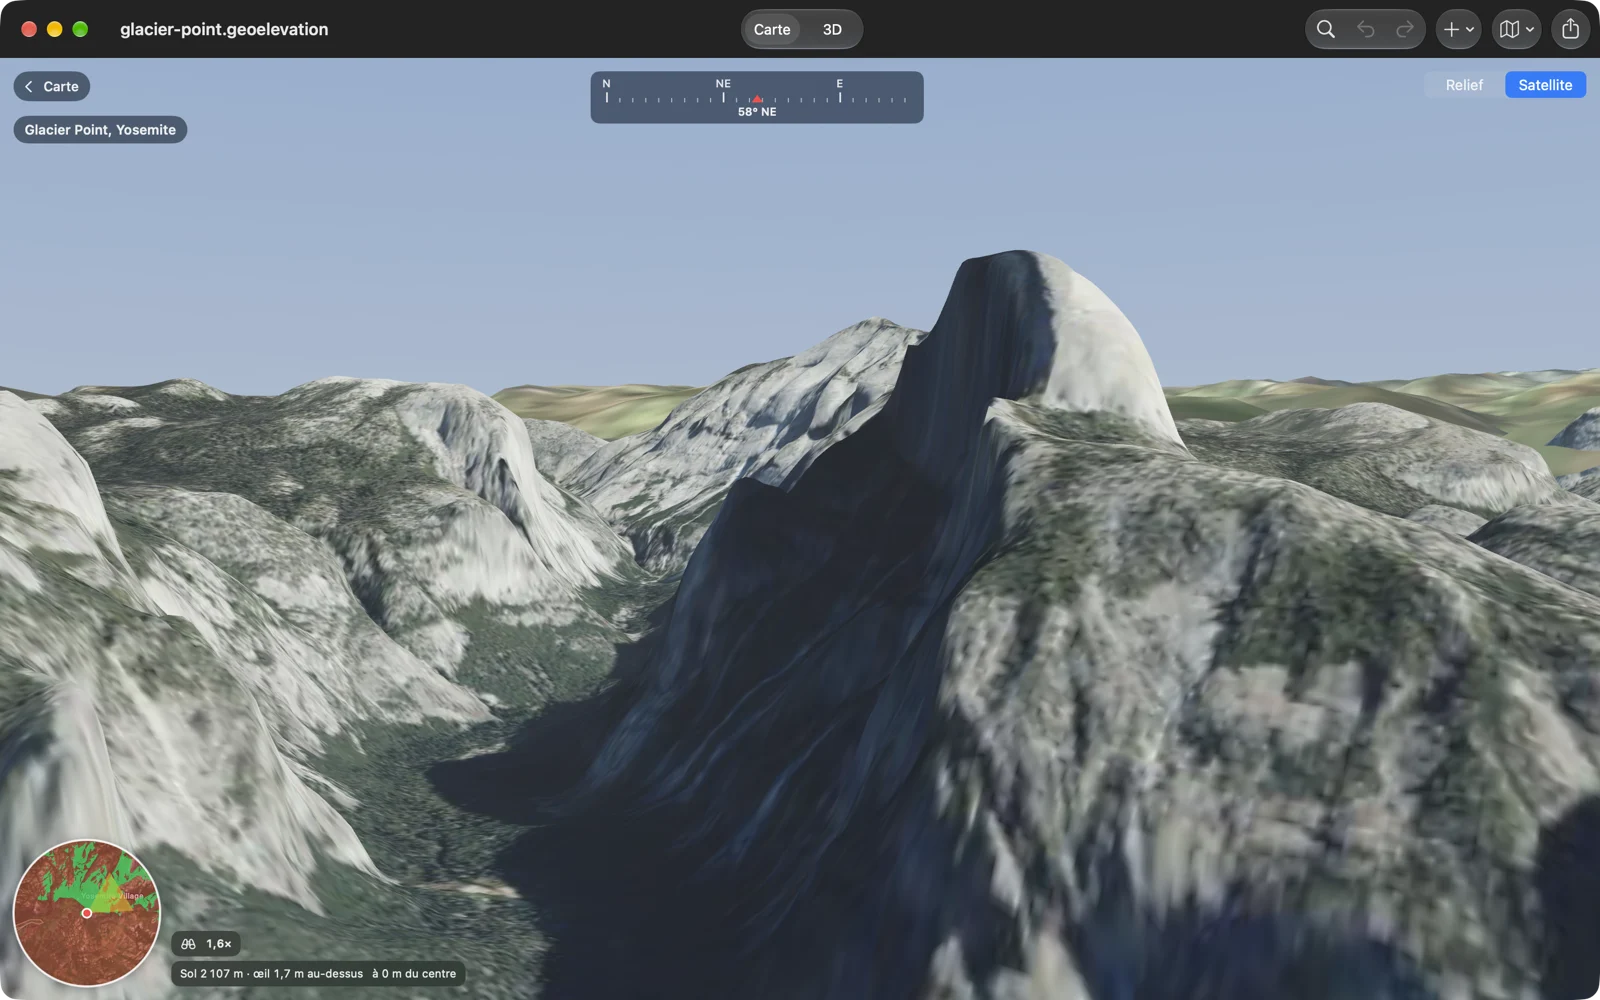Click the glacier-point.geoelevation window title
Screen dimensions: 1600x1000
[224, 29]
